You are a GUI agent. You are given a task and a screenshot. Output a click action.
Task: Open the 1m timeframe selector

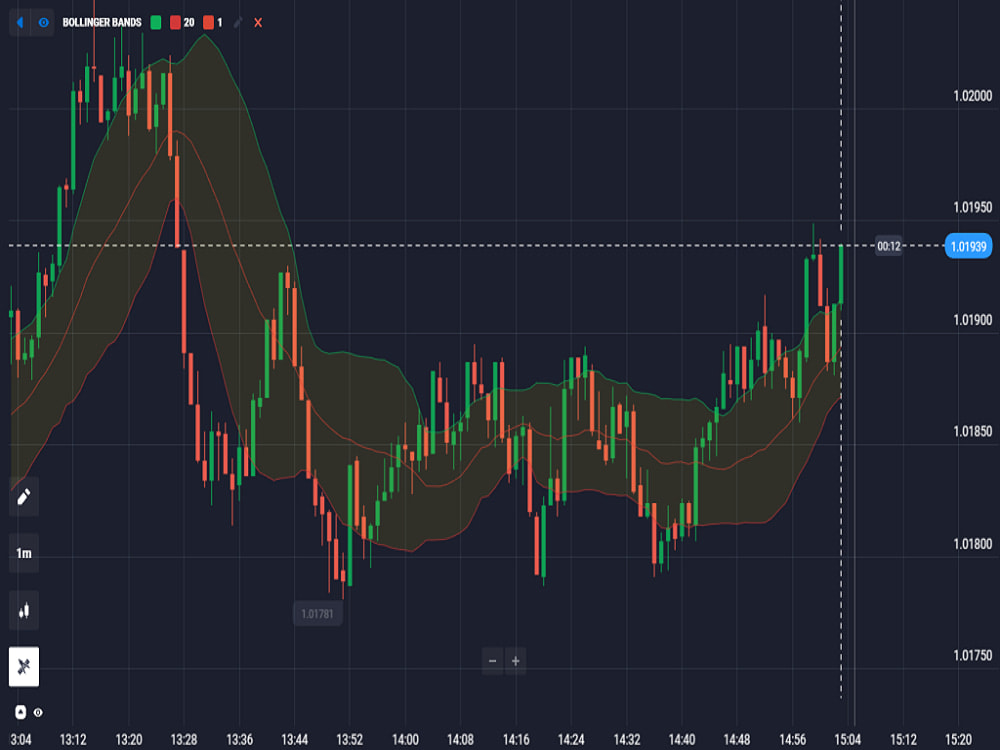pyautogui.click(x=22, y=551)
